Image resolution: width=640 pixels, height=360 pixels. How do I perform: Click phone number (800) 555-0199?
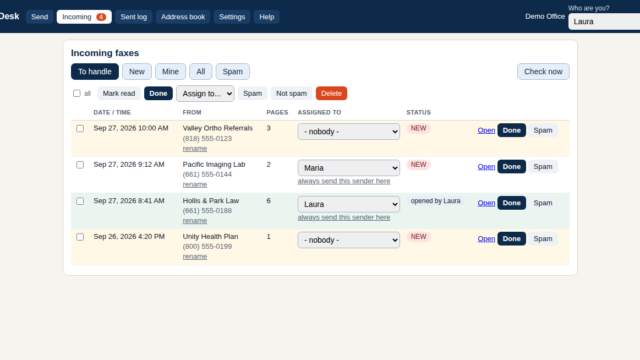[207, 247]
